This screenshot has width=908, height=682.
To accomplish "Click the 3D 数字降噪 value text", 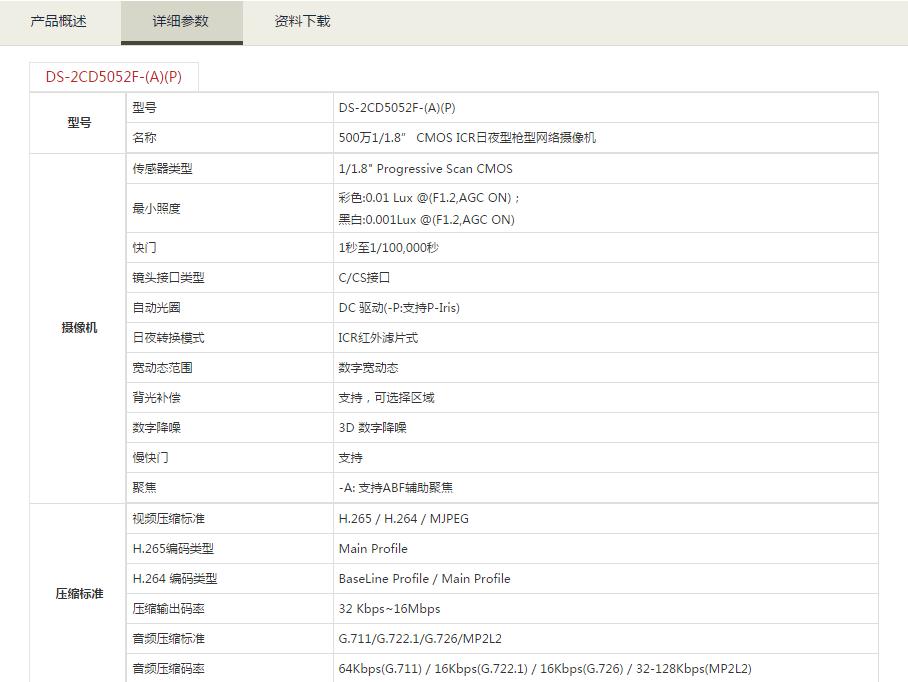I will tap(372, 428).
